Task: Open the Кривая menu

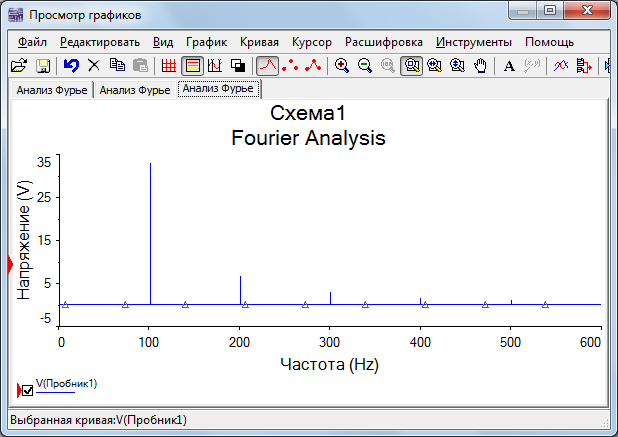Action: [259, 42]
